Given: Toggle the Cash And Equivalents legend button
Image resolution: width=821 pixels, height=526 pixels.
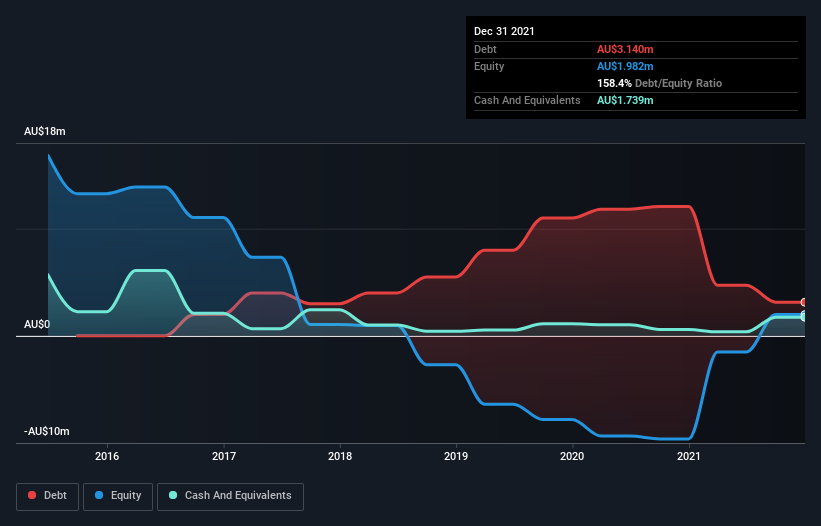Looking at the screenshot, I should 230,496.
